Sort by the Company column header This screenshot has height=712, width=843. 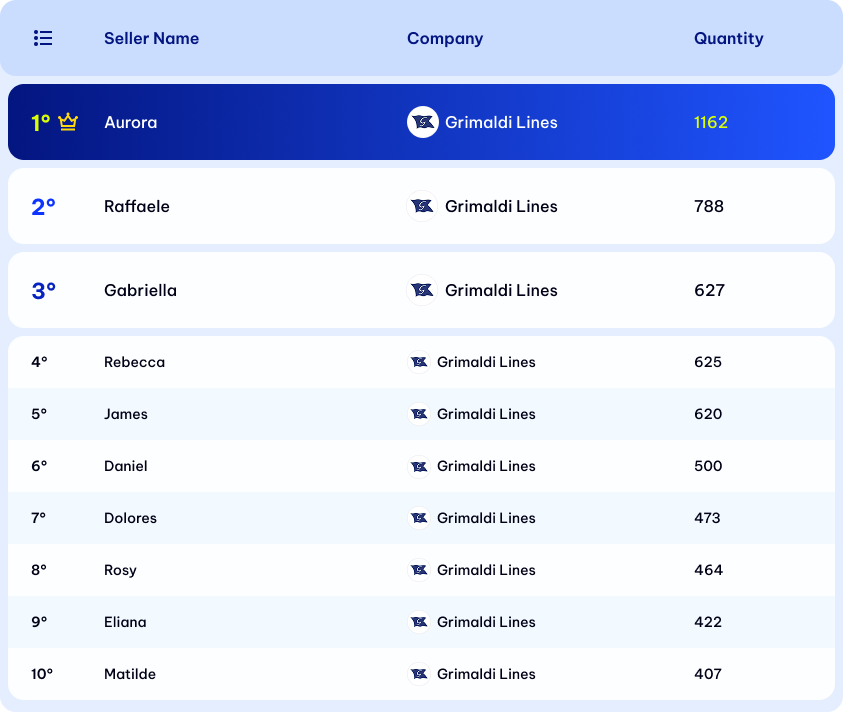click(445, 38)
